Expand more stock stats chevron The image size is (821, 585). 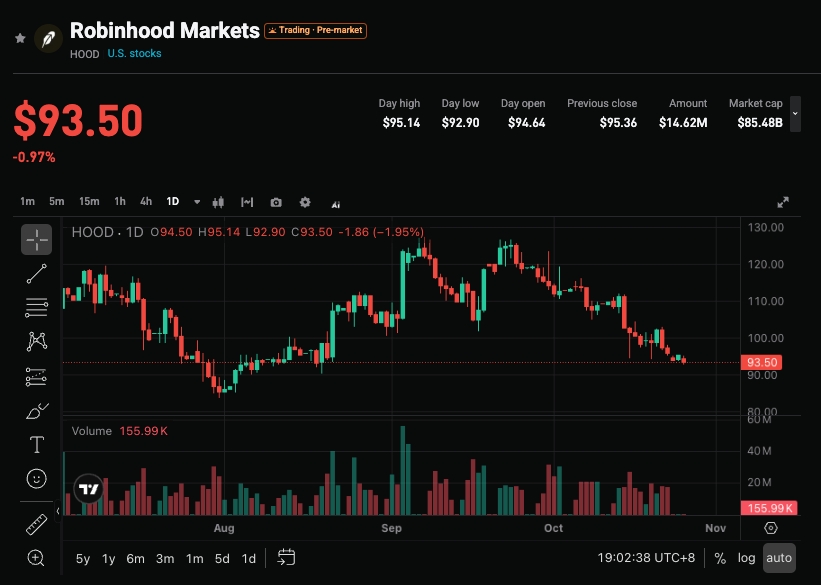tap(795, 114)
